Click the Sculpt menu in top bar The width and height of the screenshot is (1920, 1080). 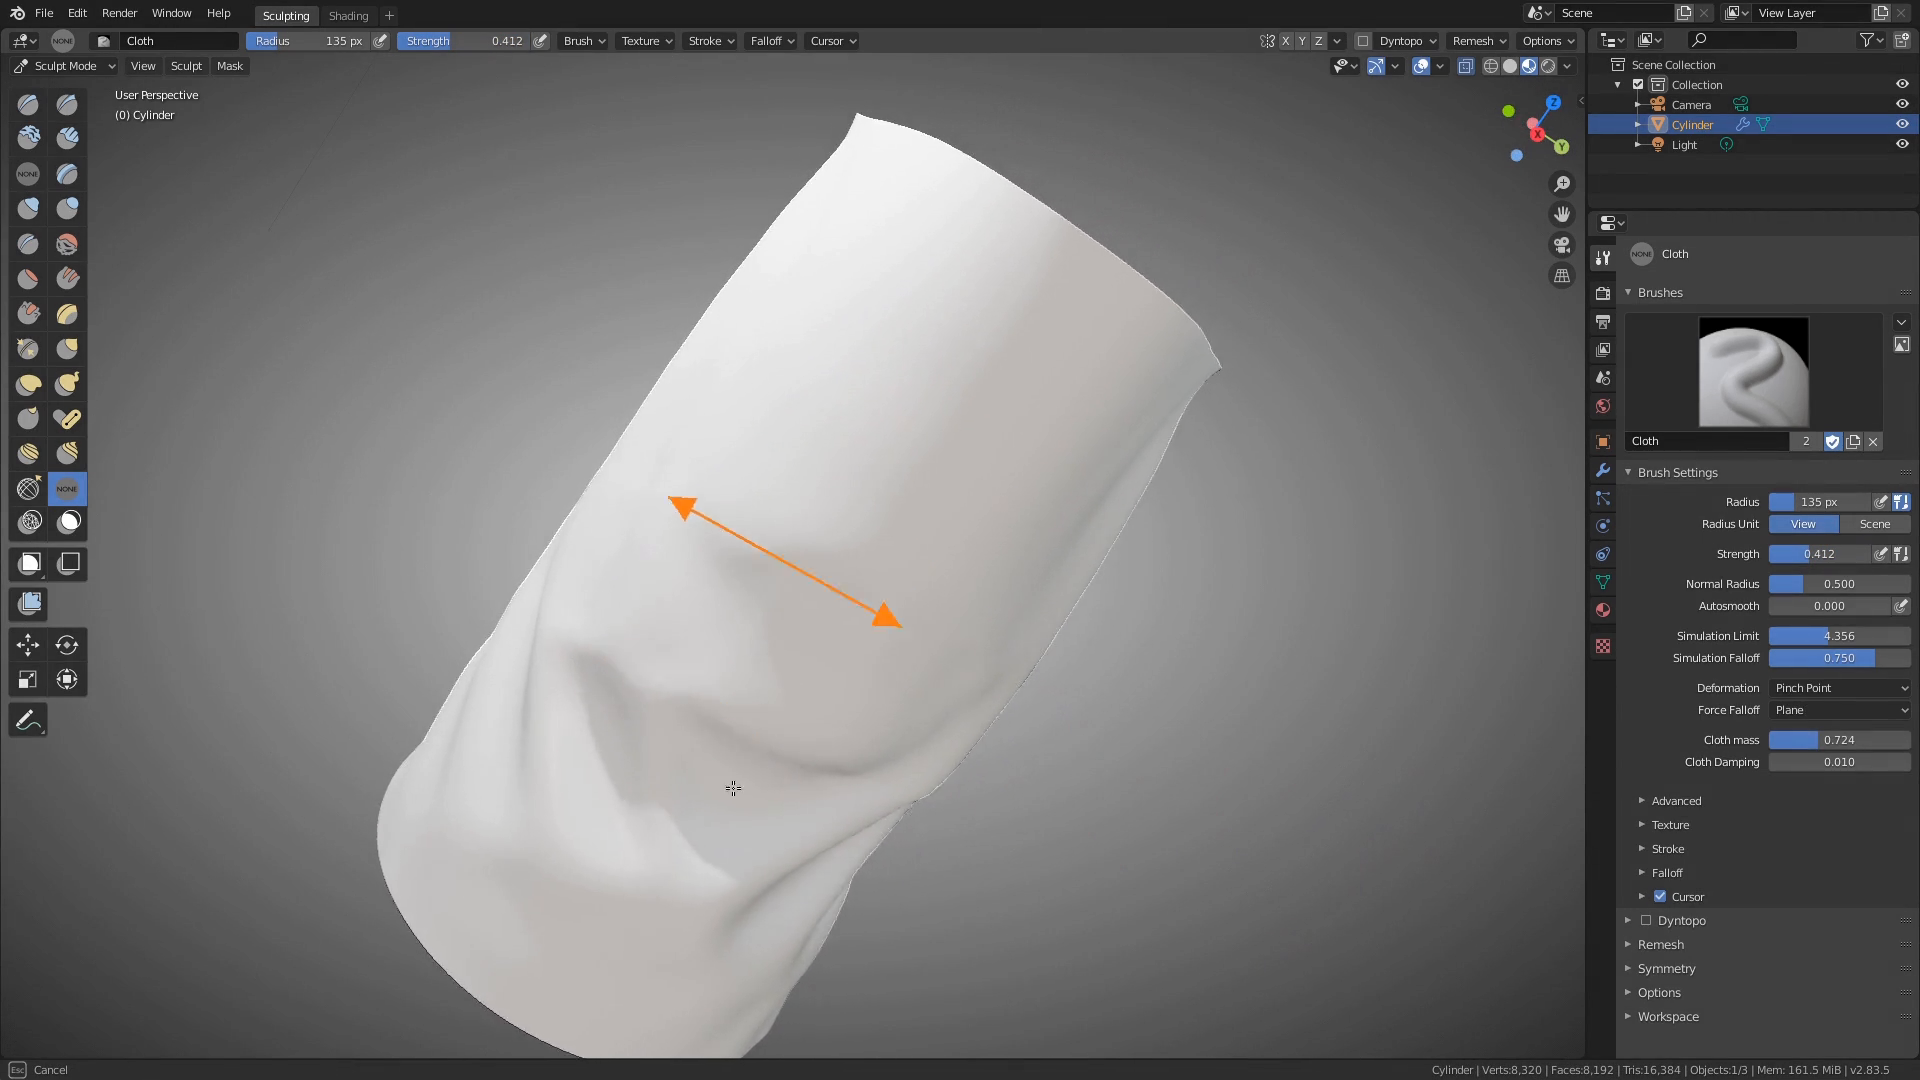pyautogui.click(x=185, y=65)
